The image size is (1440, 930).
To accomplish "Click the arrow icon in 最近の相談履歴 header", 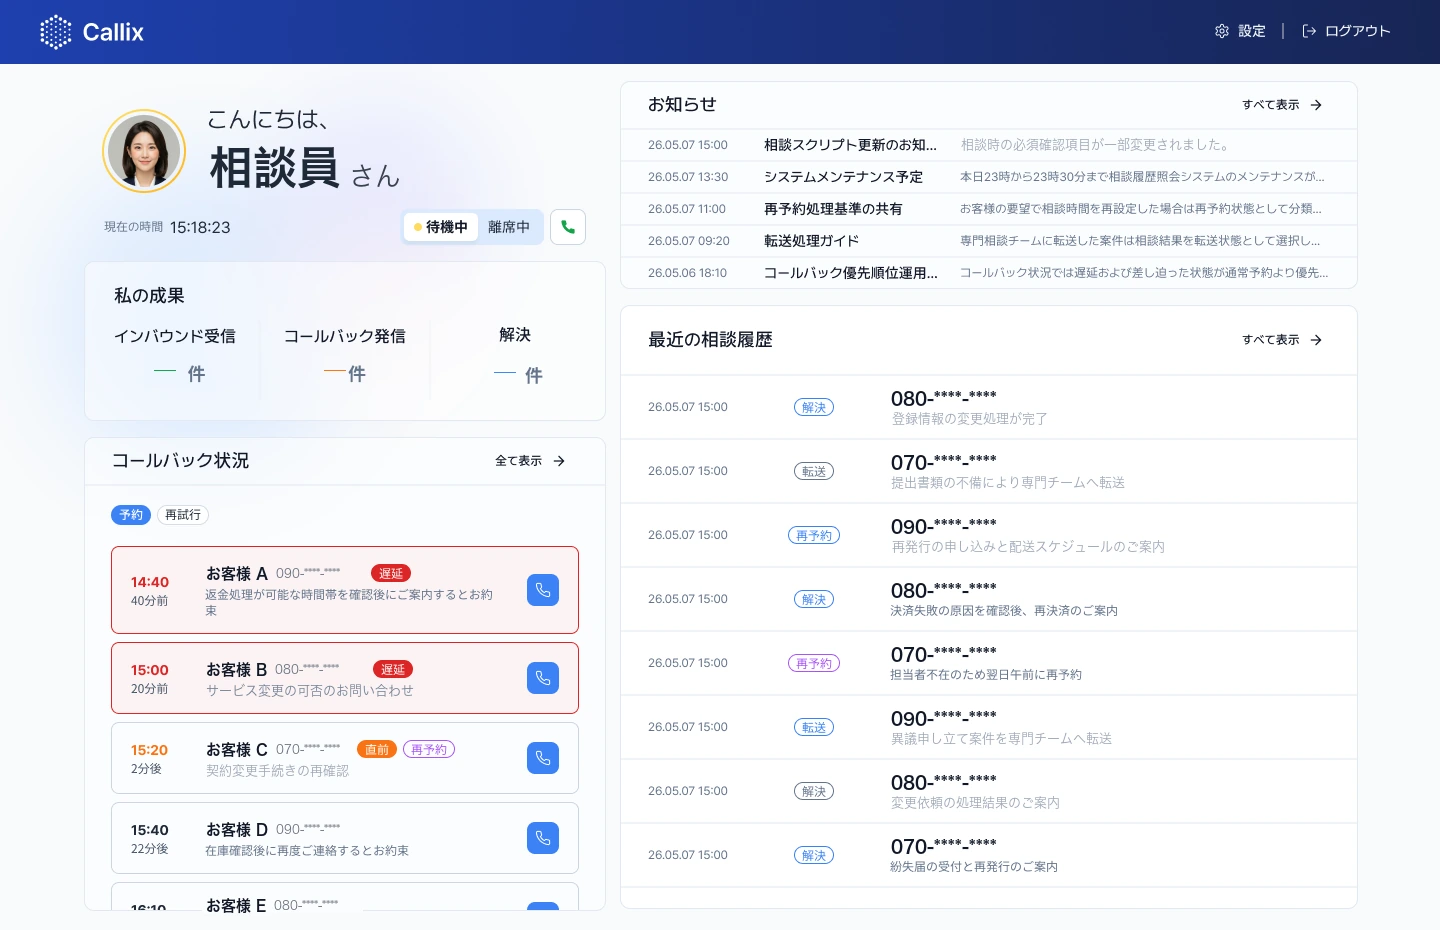I will pyautogui.click(x=1316, y=340).
